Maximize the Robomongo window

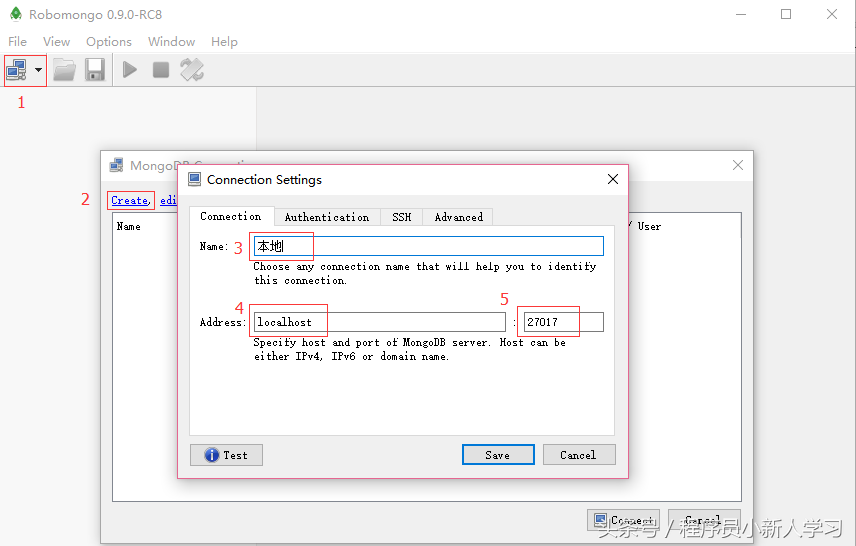[x=786, y=14]
